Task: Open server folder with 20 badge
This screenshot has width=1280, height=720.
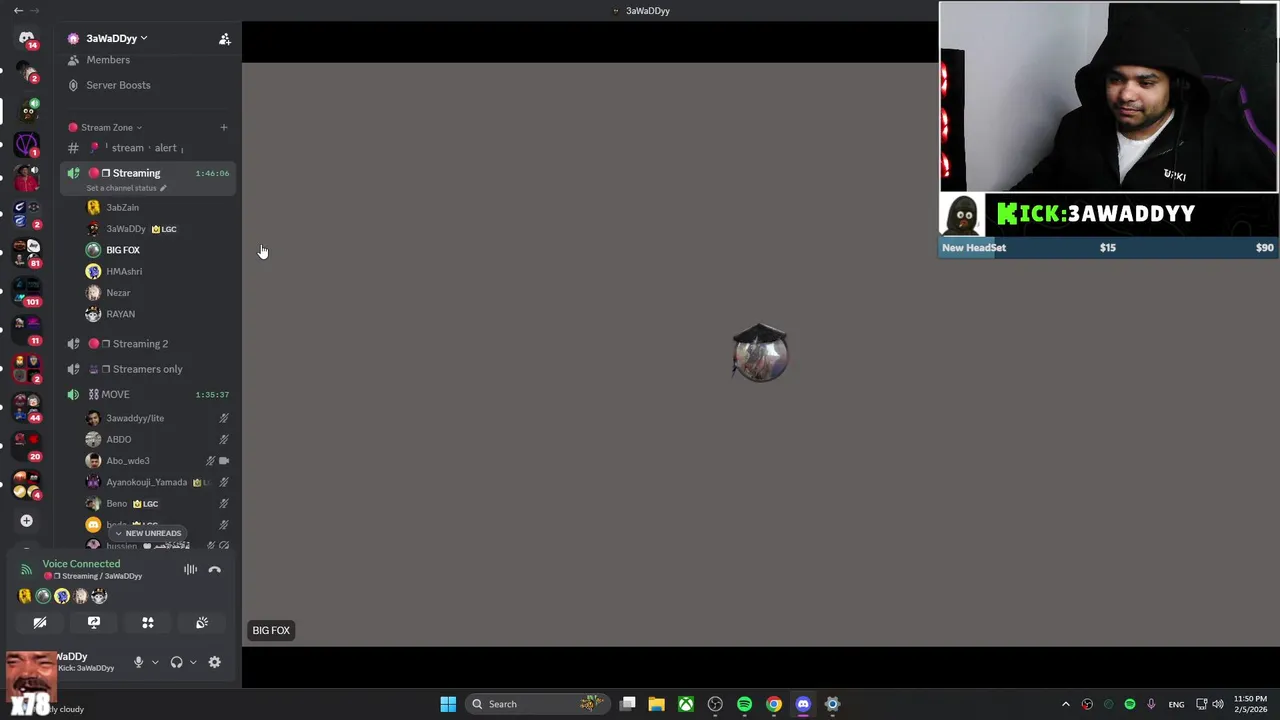Action: (x=26, y=446)
